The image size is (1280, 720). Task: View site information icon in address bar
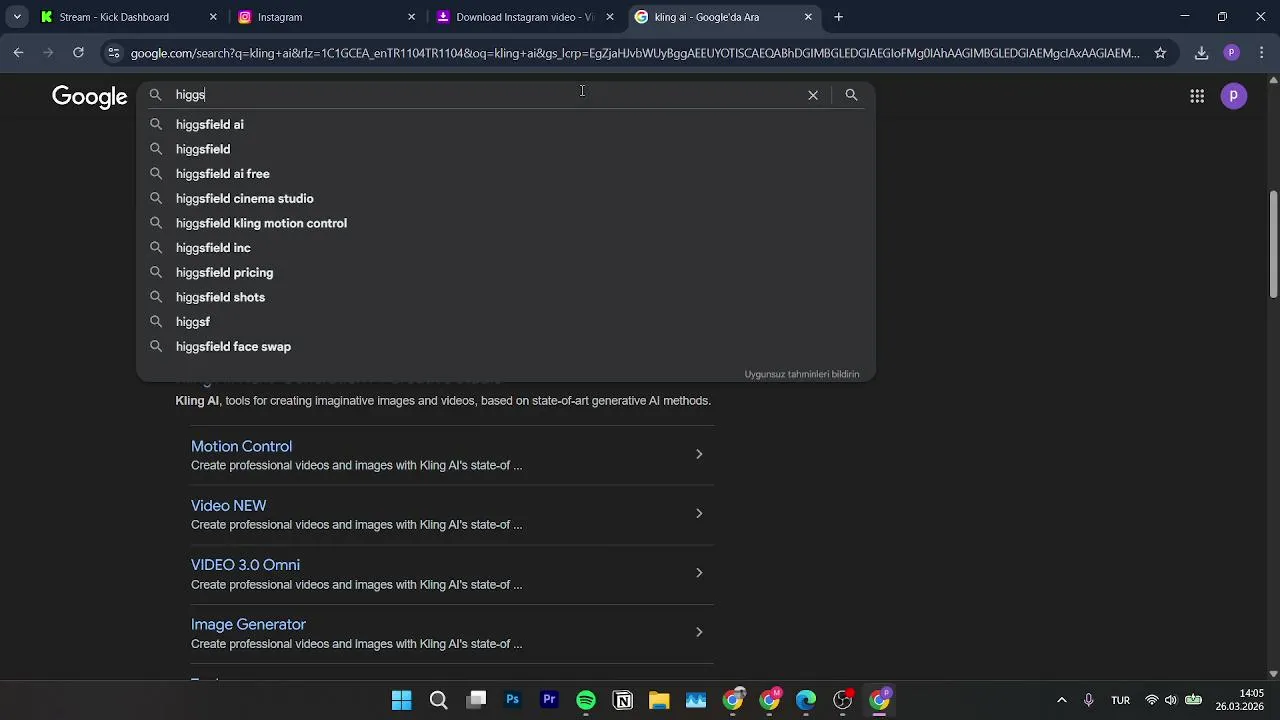[114, 53]
